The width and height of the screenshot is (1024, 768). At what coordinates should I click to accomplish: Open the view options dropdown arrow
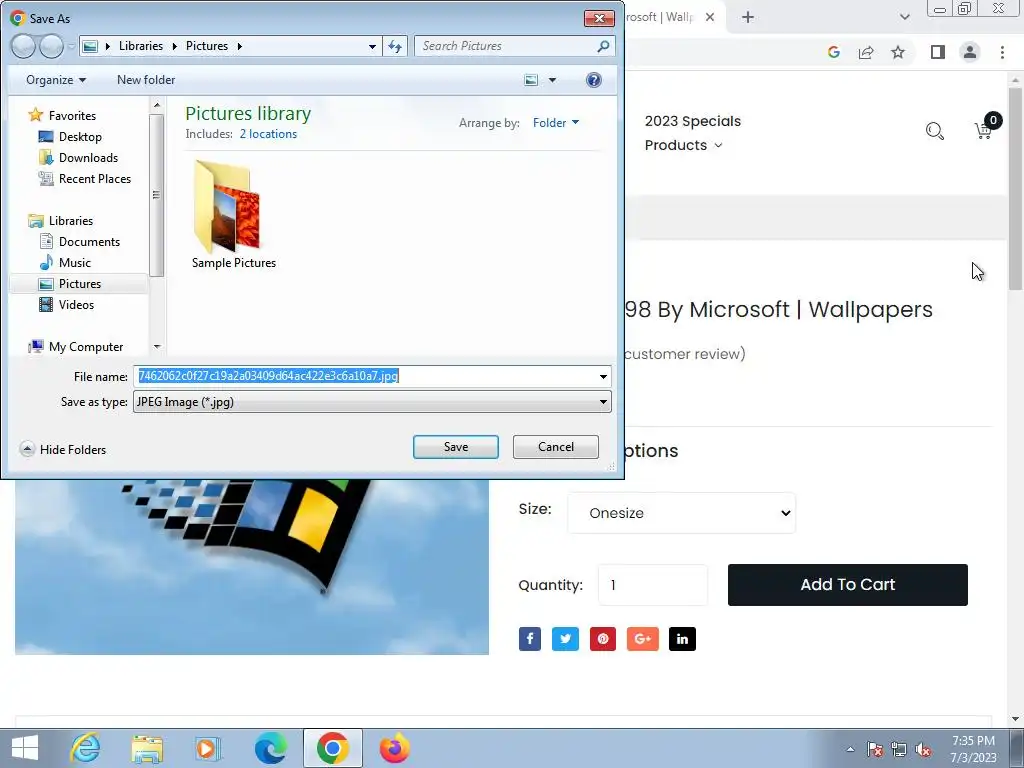(552, 80)
